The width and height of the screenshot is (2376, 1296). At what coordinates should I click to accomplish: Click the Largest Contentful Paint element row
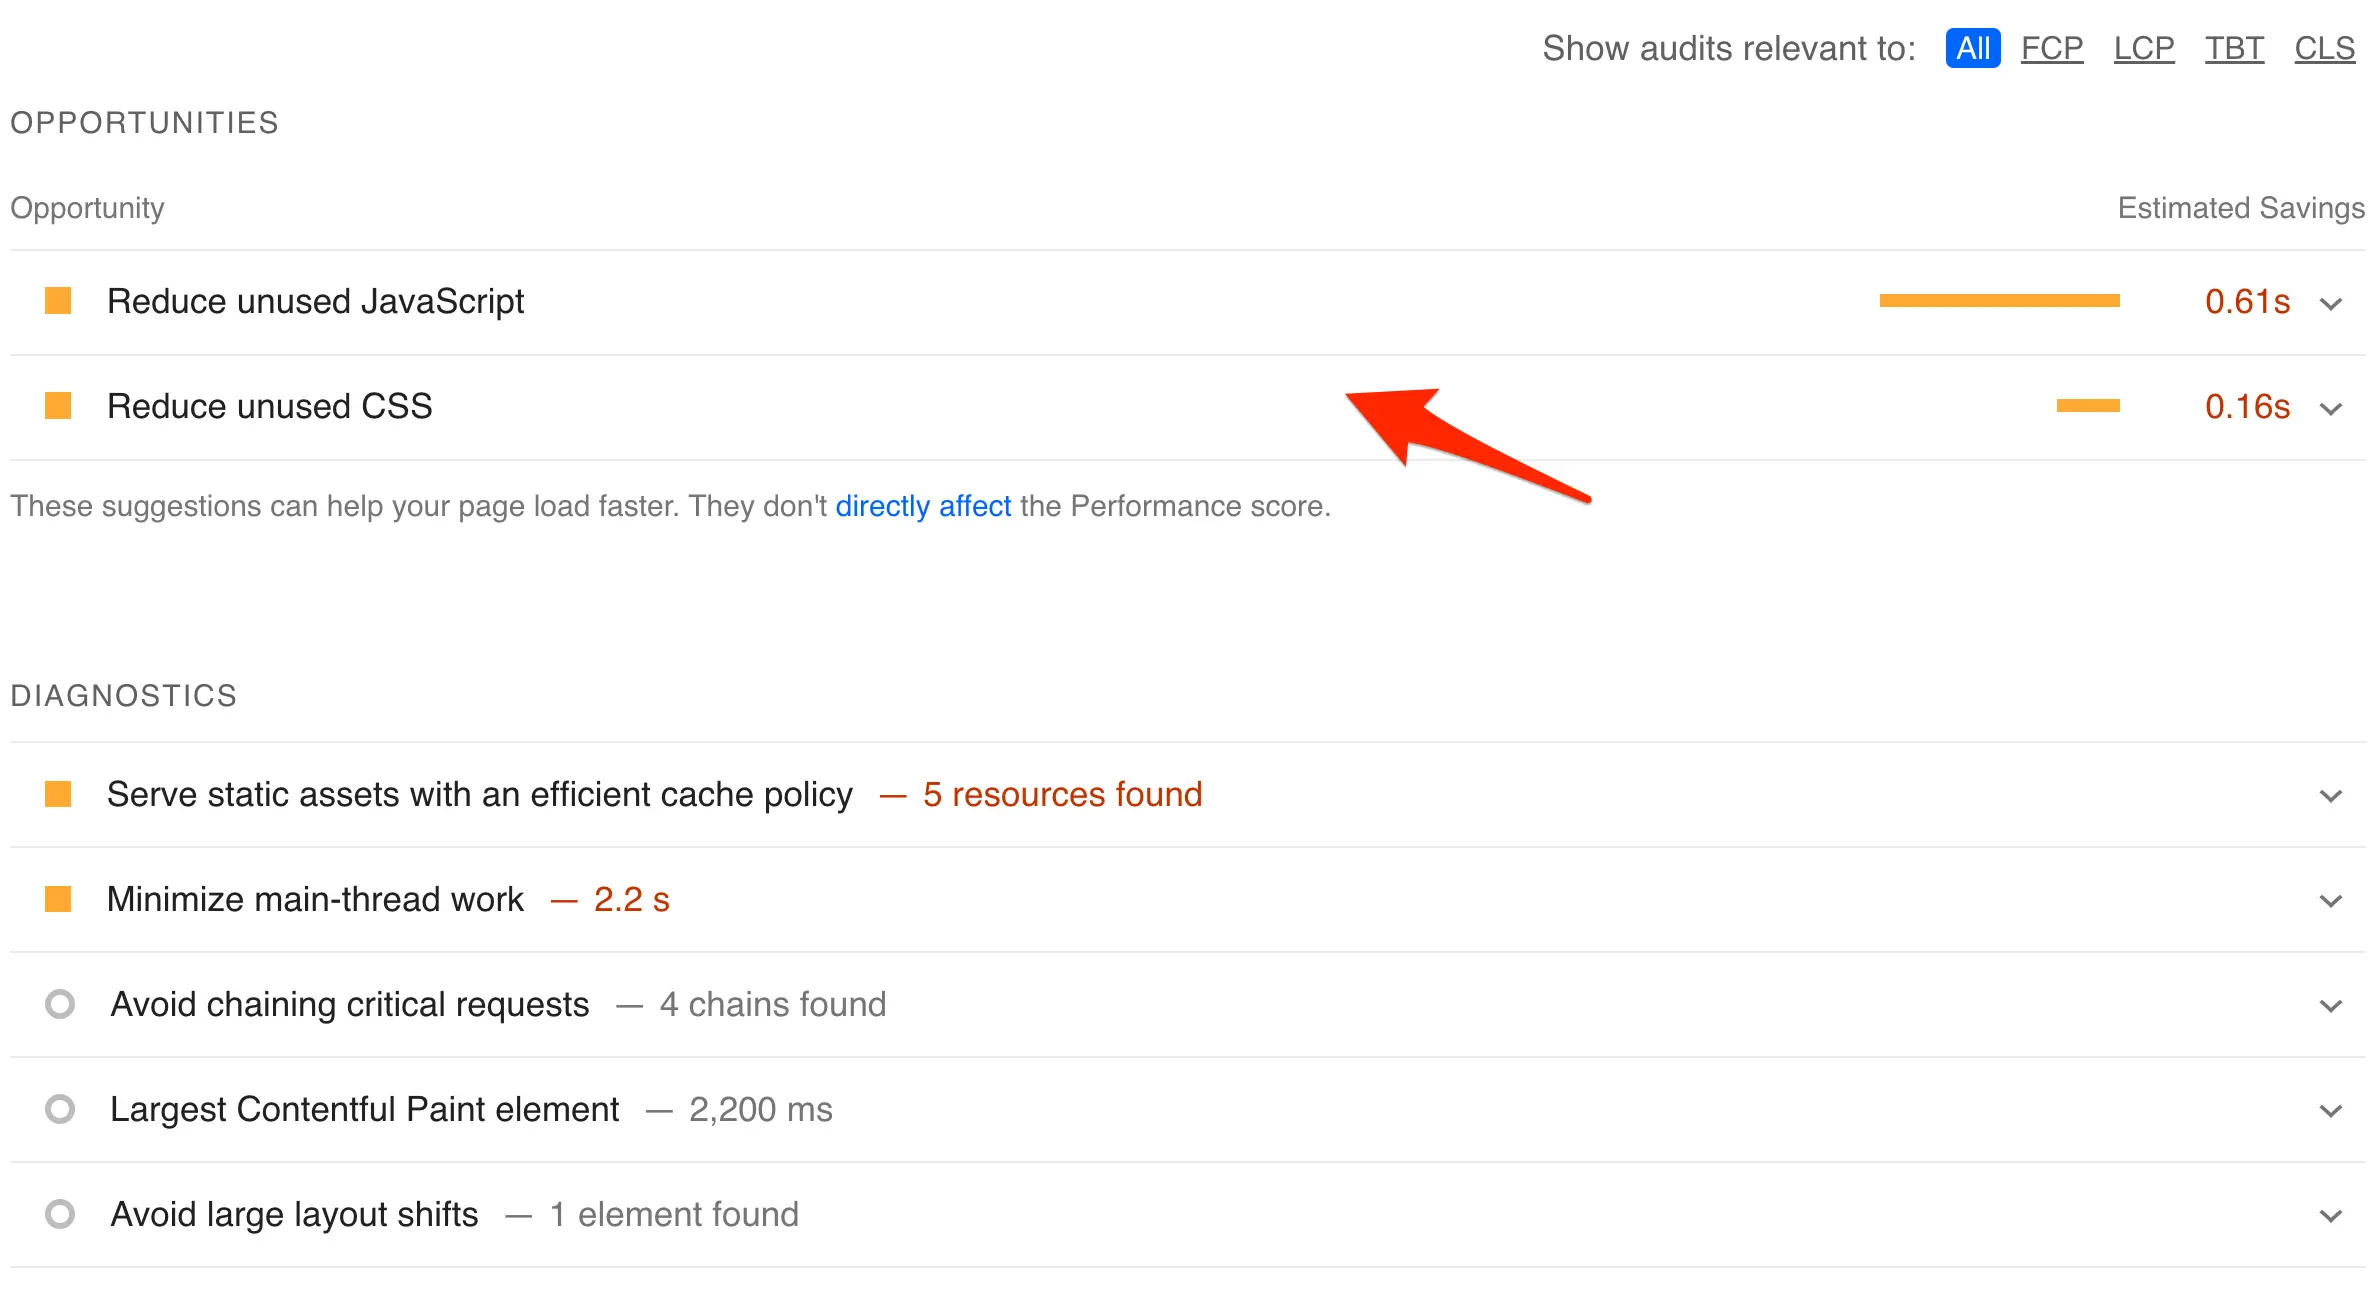pyautogui.click(x=365, y=1109)
